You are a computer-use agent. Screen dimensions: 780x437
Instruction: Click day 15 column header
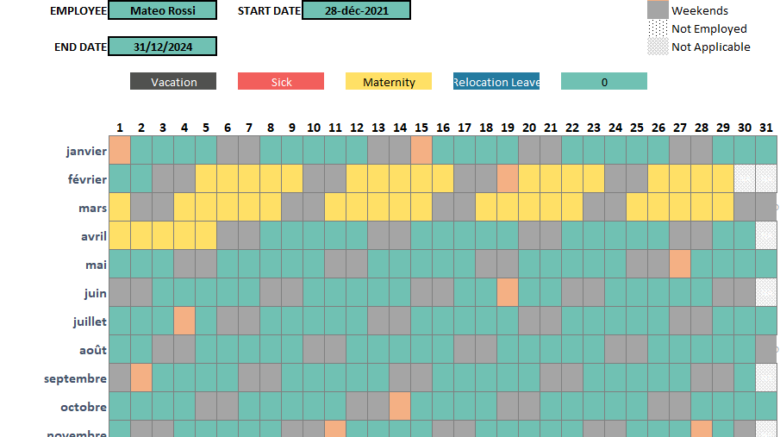[x=421, y=127]
